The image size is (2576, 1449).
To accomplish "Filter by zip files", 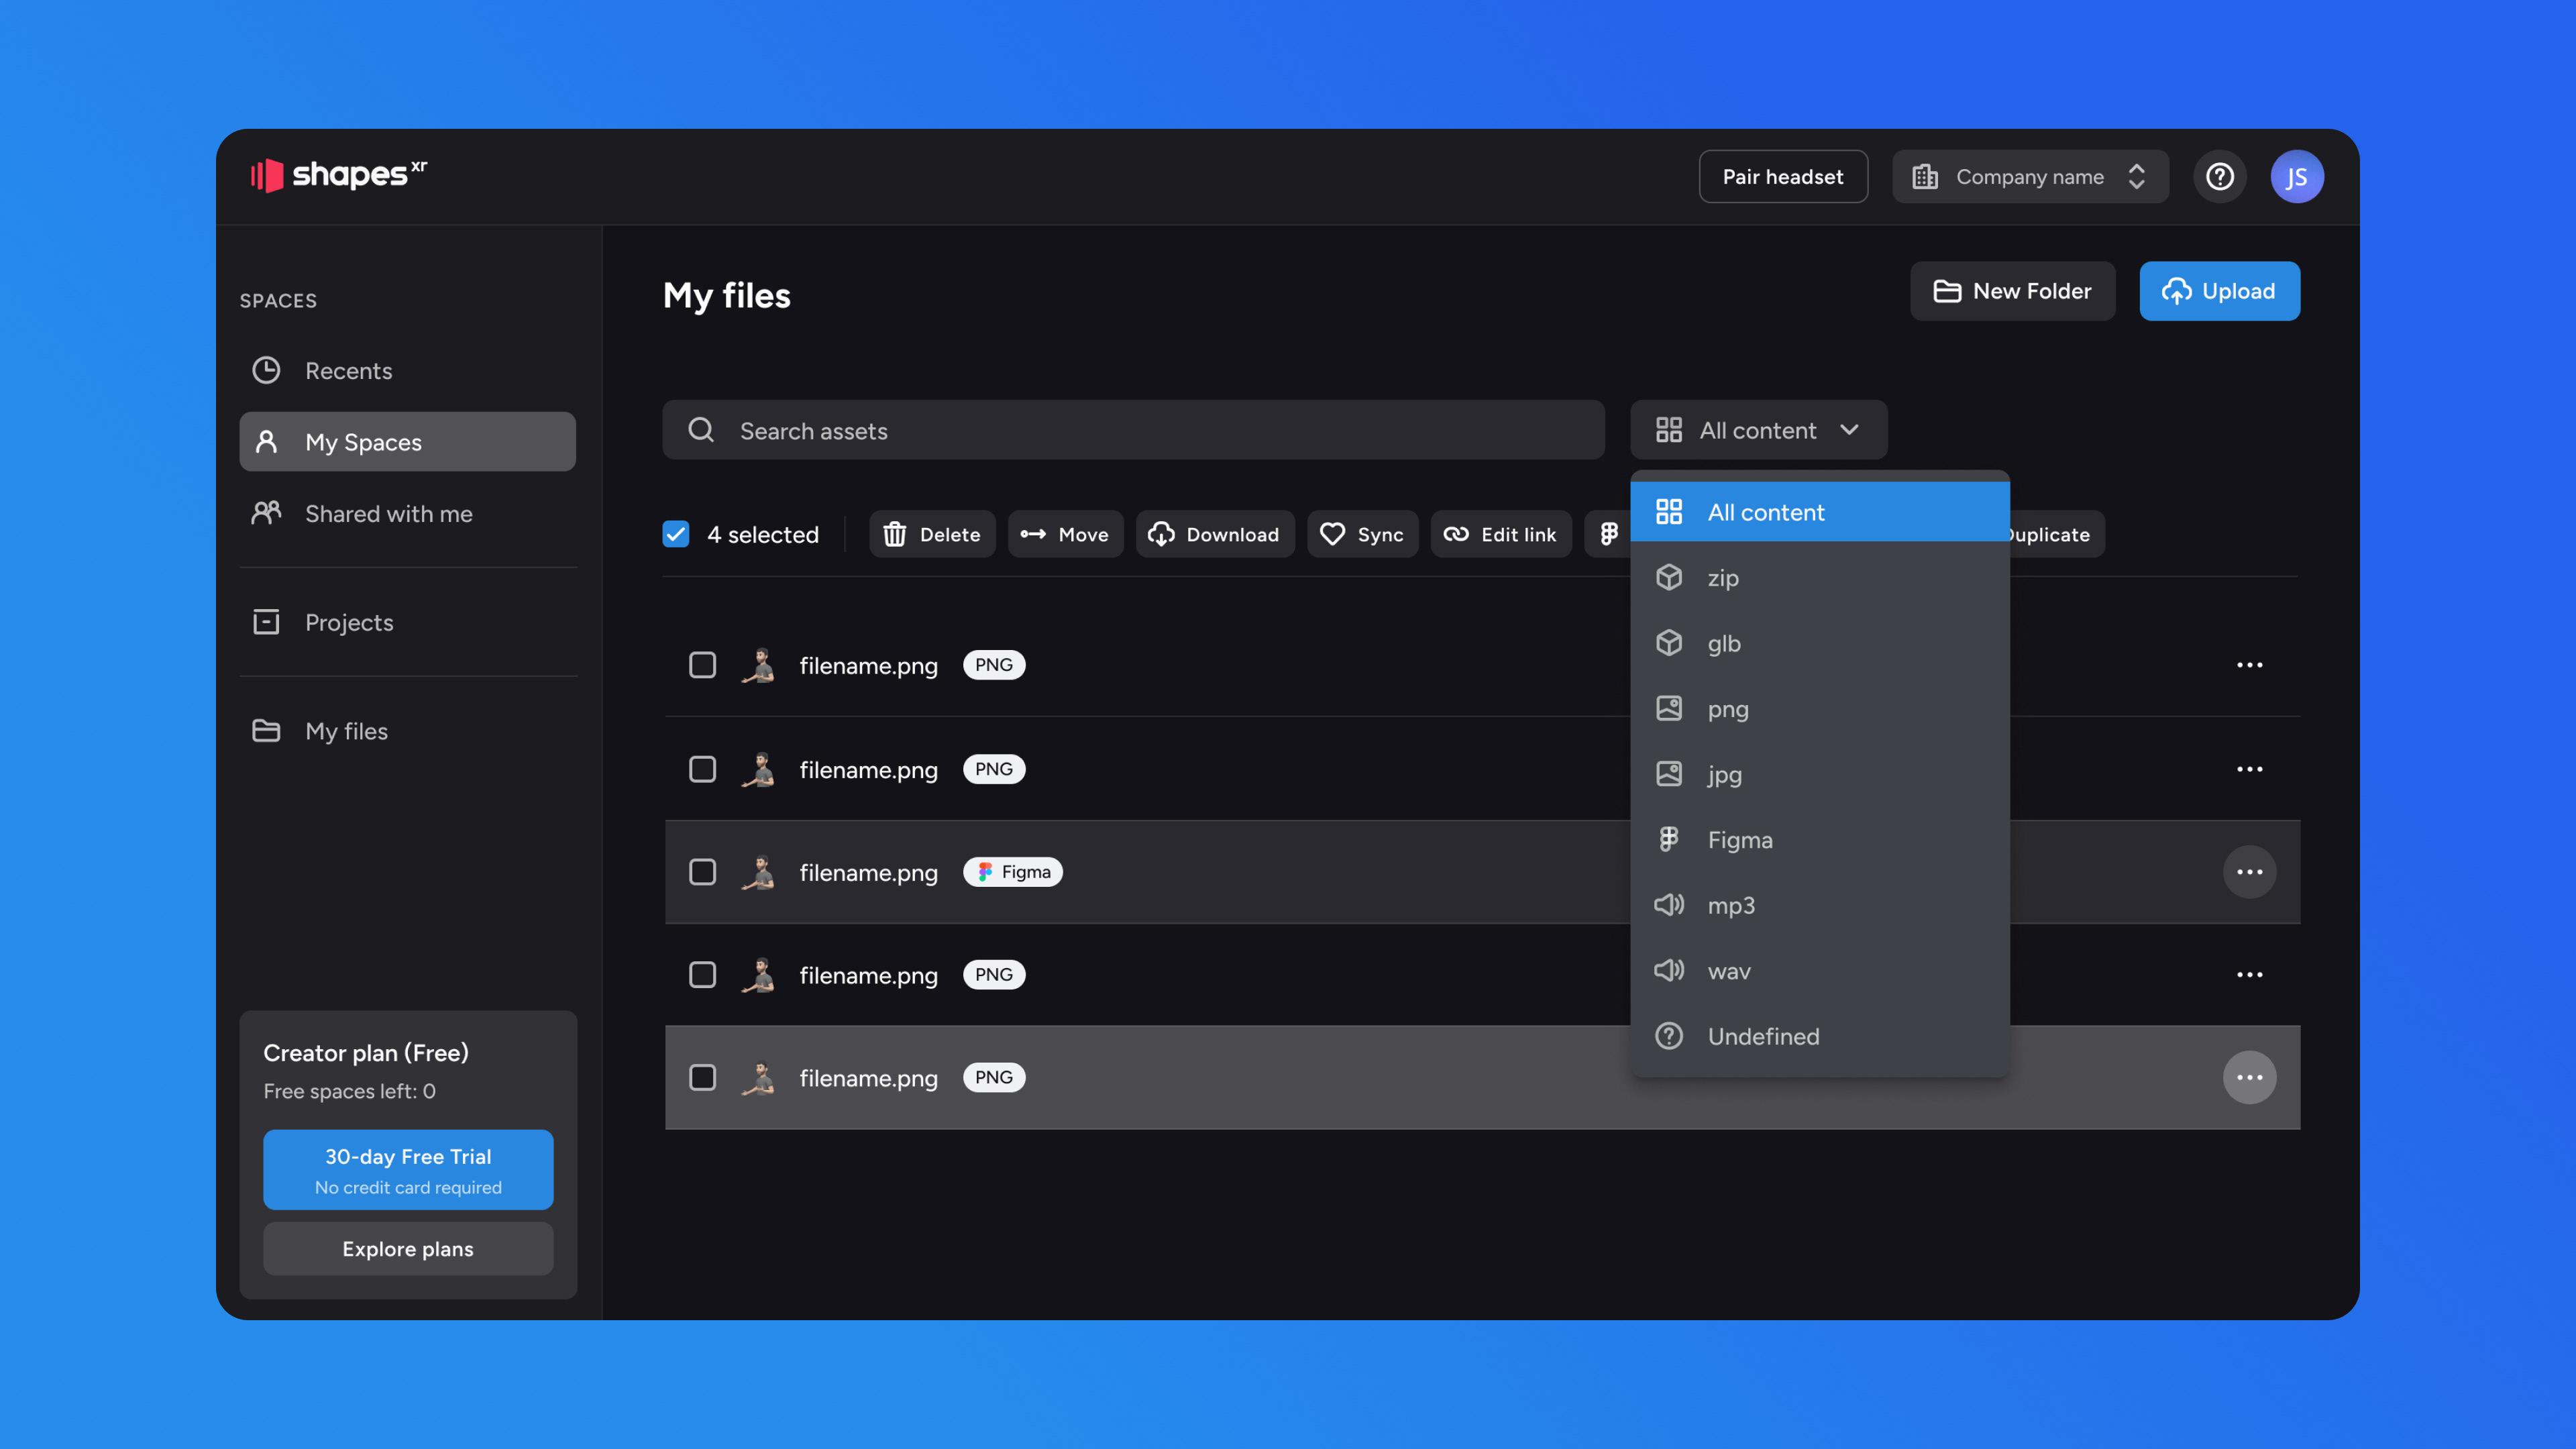I will 1820,578.
